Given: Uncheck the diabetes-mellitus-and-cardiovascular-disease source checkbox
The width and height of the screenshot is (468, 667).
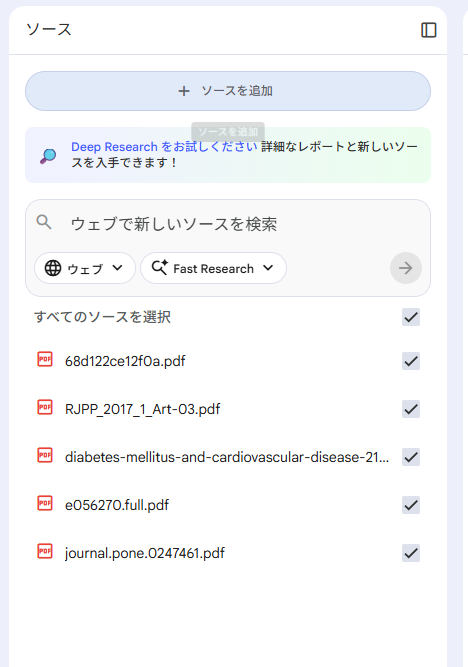Looking at the screenshot, I should coord(411,457).
